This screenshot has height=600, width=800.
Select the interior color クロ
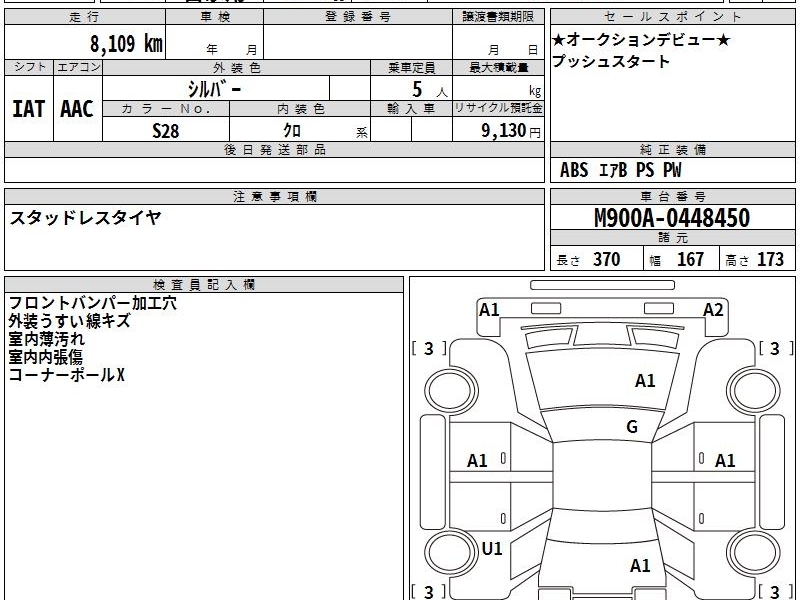click(292, 131)
